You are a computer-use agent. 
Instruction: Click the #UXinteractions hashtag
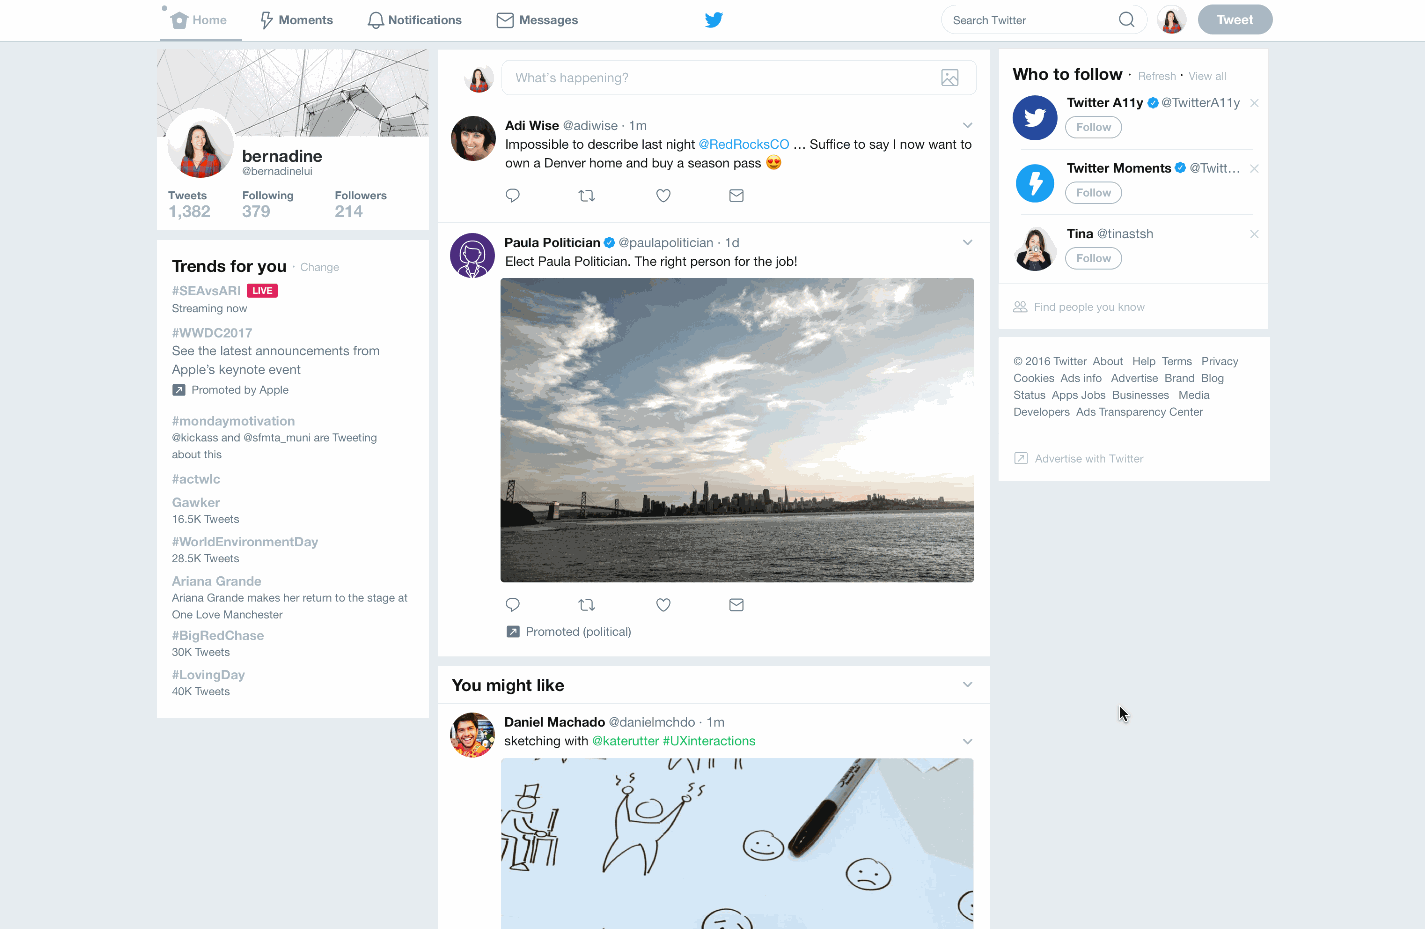click(709, 741)
